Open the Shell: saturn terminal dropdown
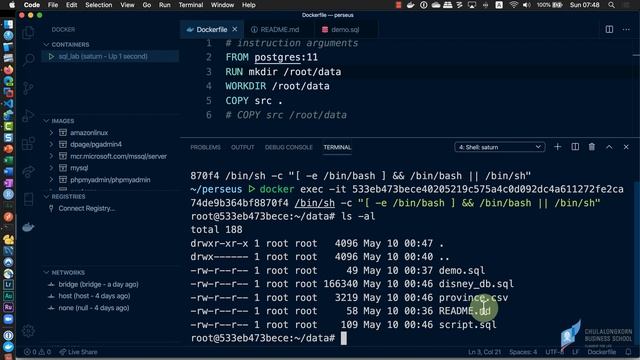The height and width of the screenshot is (360, 640). [x=500, y=147]
